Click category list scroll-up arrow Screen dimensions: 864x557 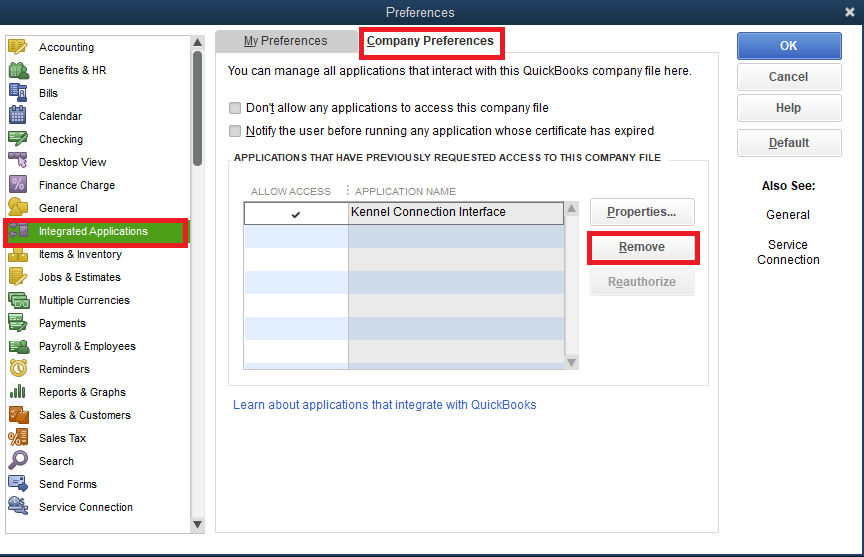pyautogui.click(x=197, y=42)
